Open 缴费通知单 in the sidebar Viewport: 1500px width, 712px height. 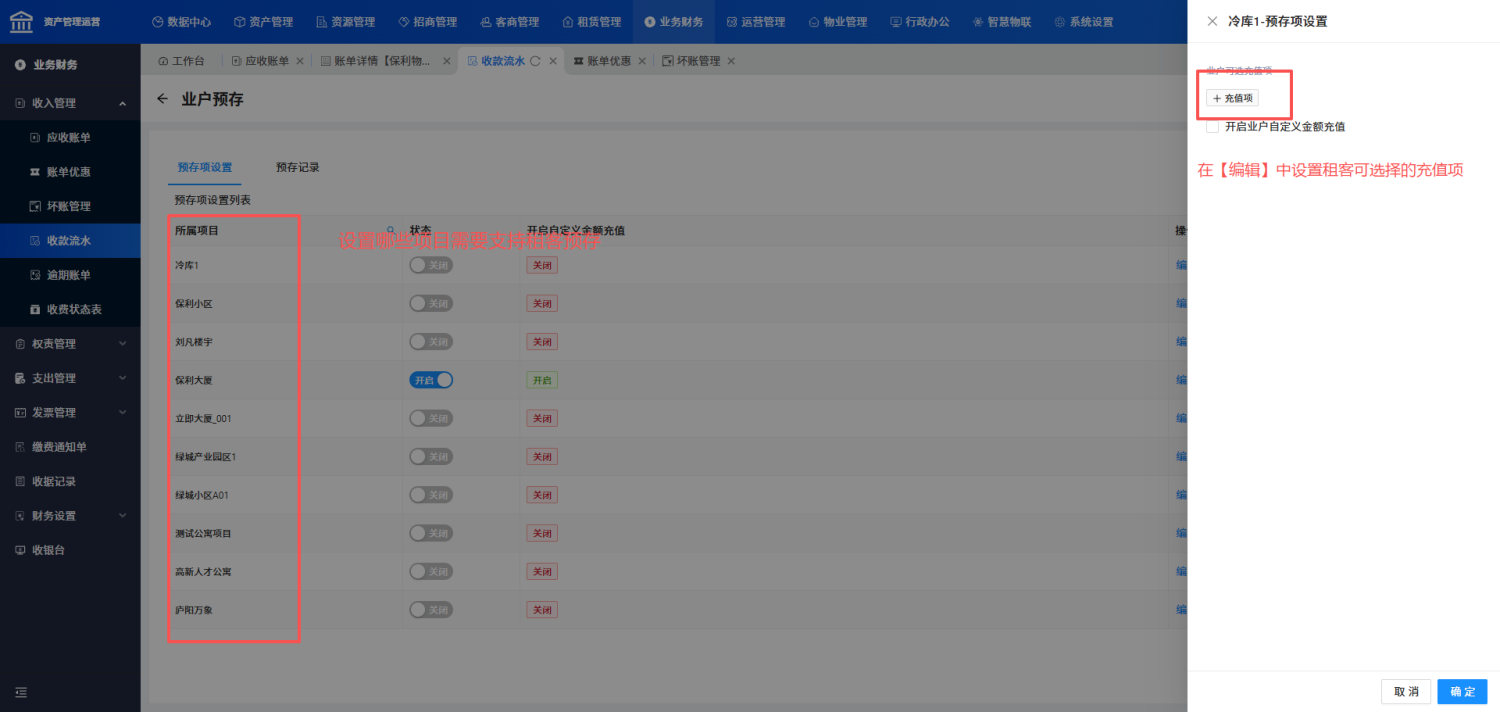[70, 447]
